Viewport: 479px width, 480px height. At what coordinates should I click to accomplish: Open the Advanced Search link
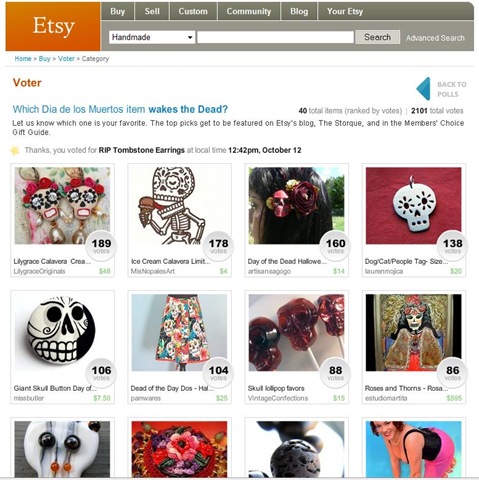pyautogui.click(x=435, y=38)
